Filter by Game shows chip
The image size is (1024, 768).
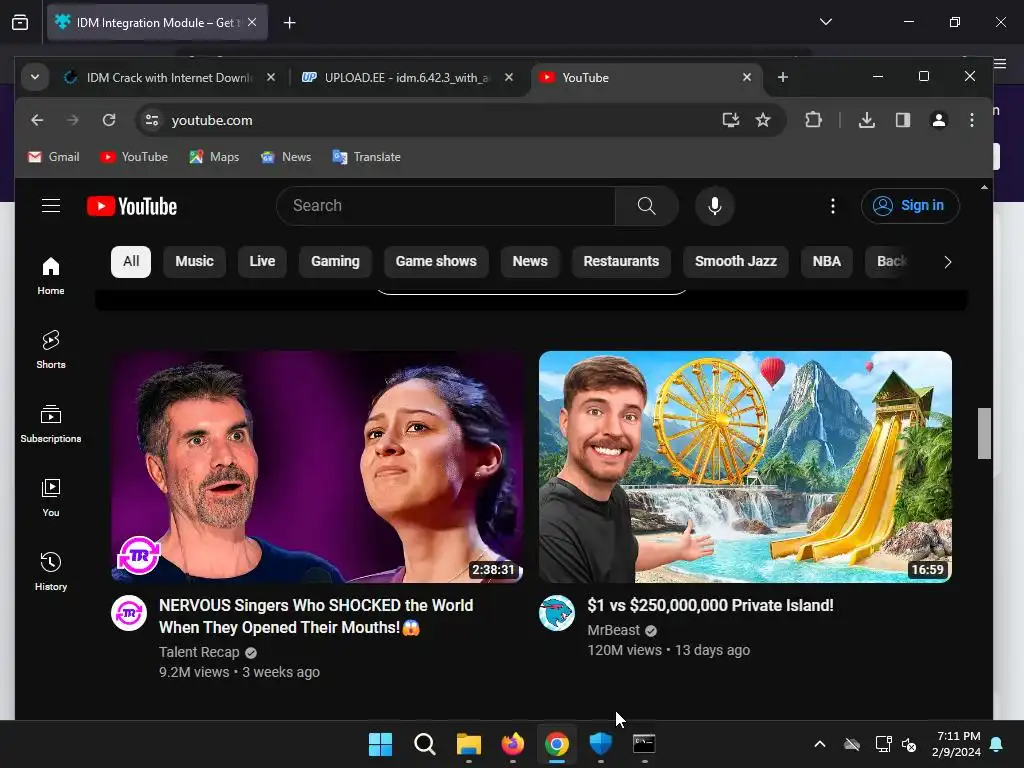(x=436, y=261)
